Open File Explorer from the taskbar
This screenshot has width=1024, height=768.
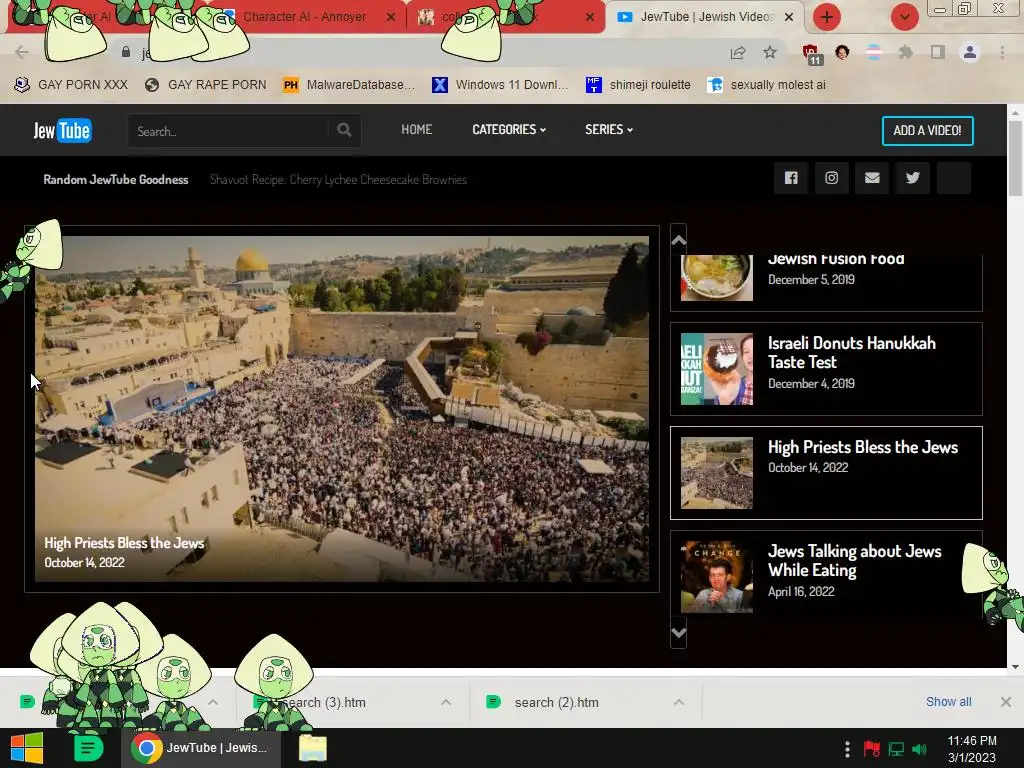pyautogui.click(x=313, y=748)
